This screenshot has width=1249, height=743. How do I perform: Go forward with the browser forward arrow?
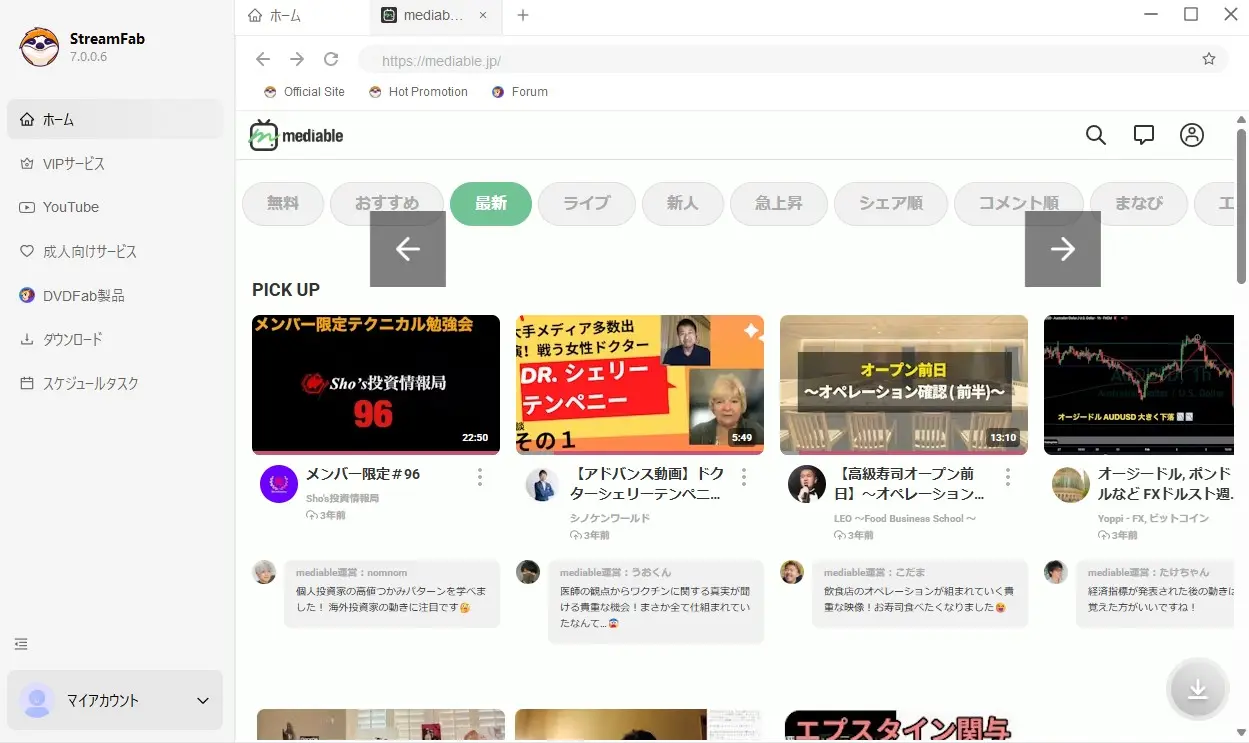[297, 59]
